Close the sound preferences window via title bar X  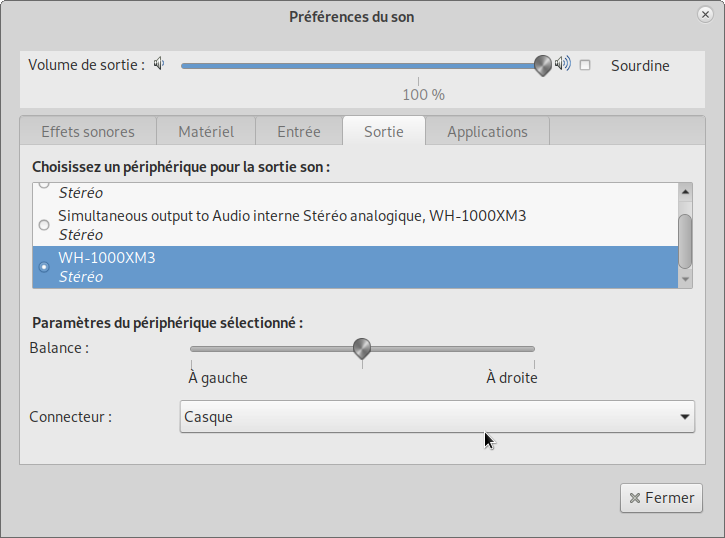[704, 15]
